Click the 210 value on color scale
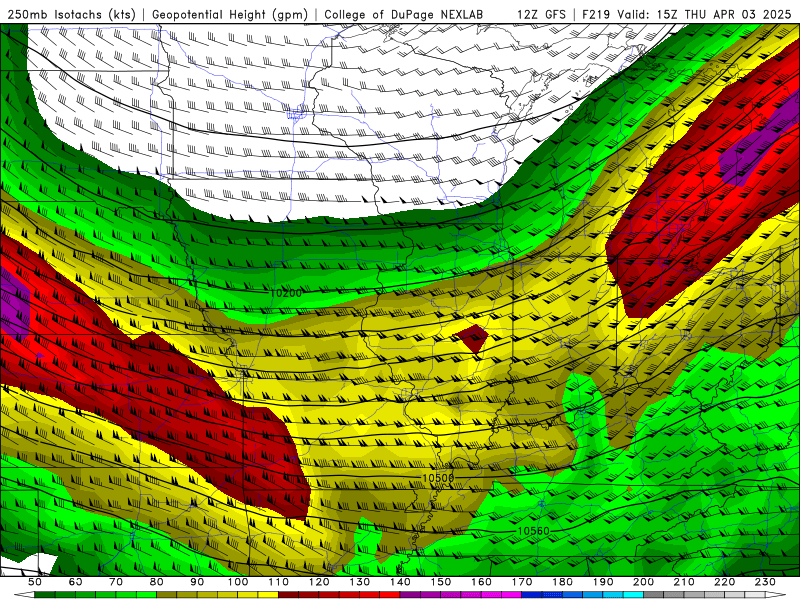This screenshot has width=800, height=600. (684, 582)
